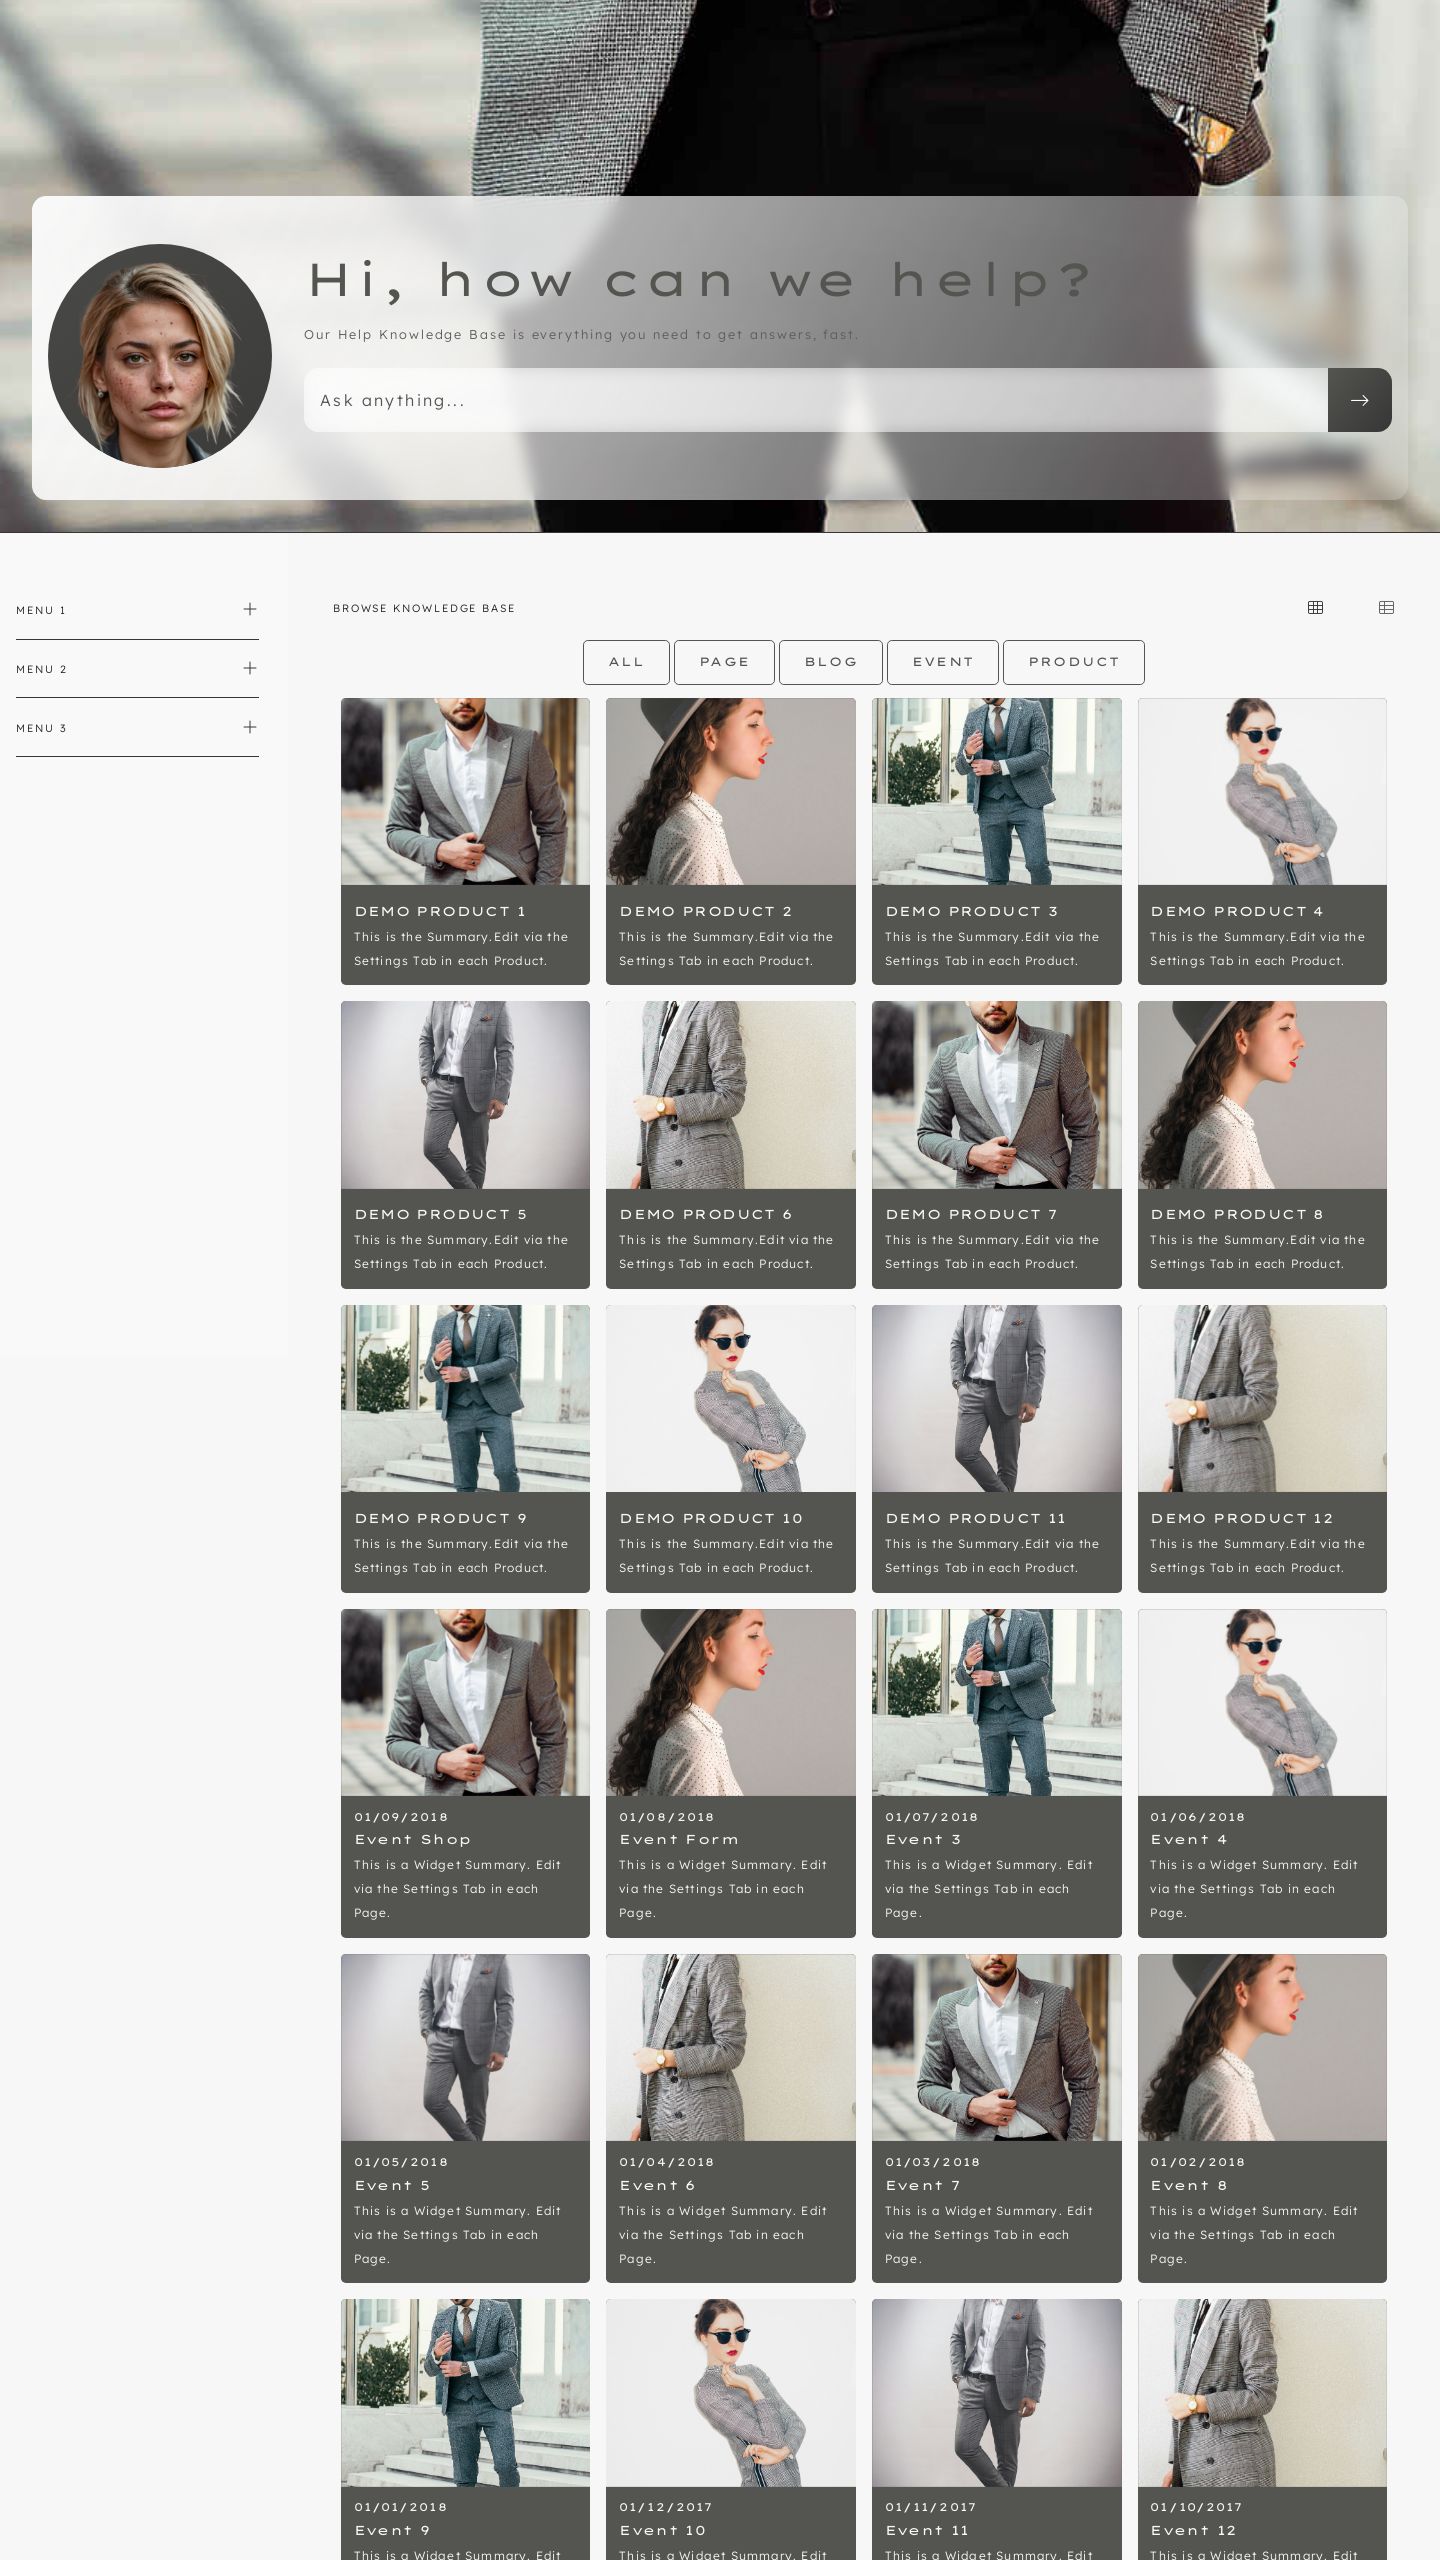This screenshot has height=2560, width=1440.
Task: Click the Event Shop title link
Action: coord(412,1839)
